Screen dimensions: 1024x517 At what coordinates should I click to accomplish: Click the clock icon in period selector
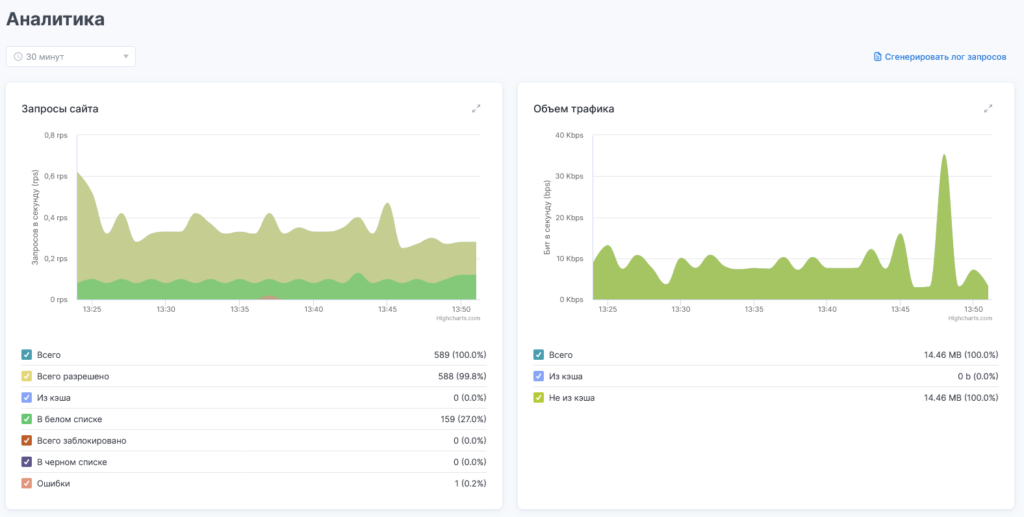(x=18, y=57)
